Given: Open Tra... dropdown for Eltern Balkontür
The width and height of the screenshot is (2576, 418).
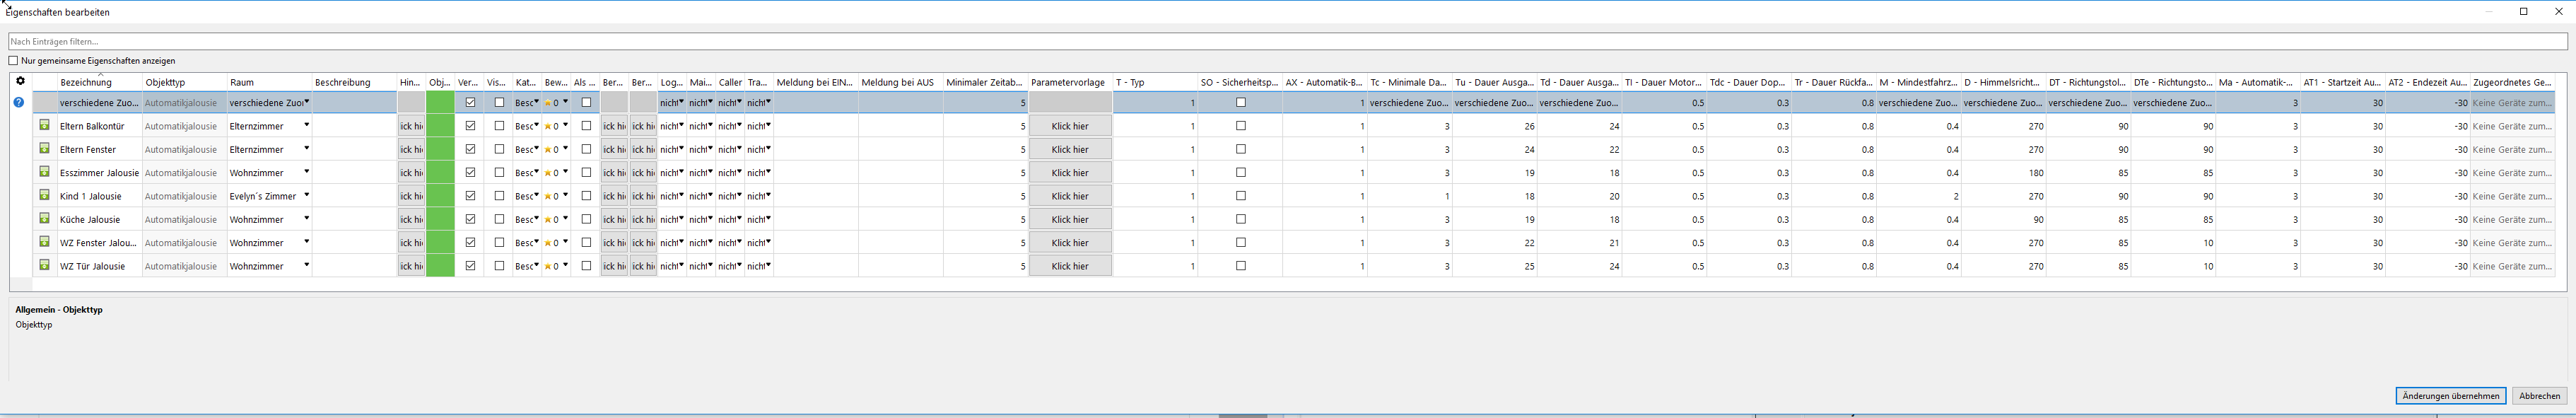Looking at the screenshot, I should pyautogui.click(x=768, y=125).
